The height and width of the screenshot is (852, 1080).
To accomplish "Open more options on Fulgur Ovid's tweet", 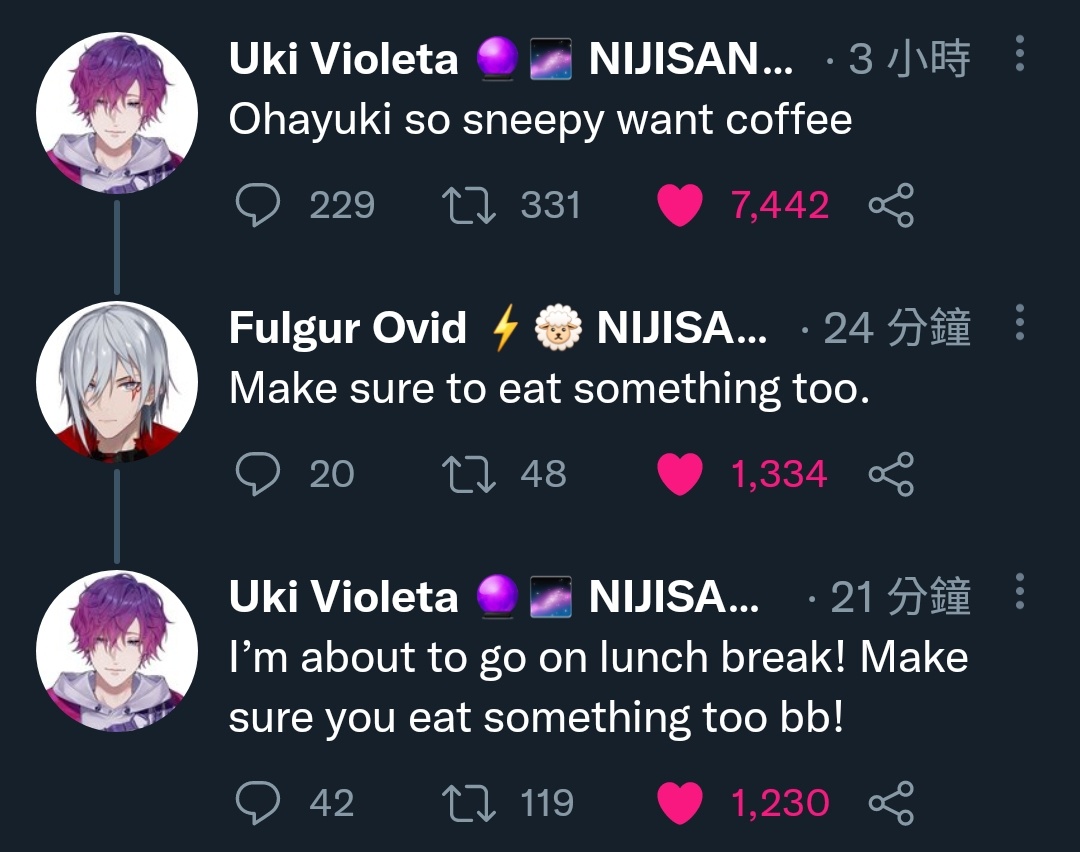I will (1020, 322).
